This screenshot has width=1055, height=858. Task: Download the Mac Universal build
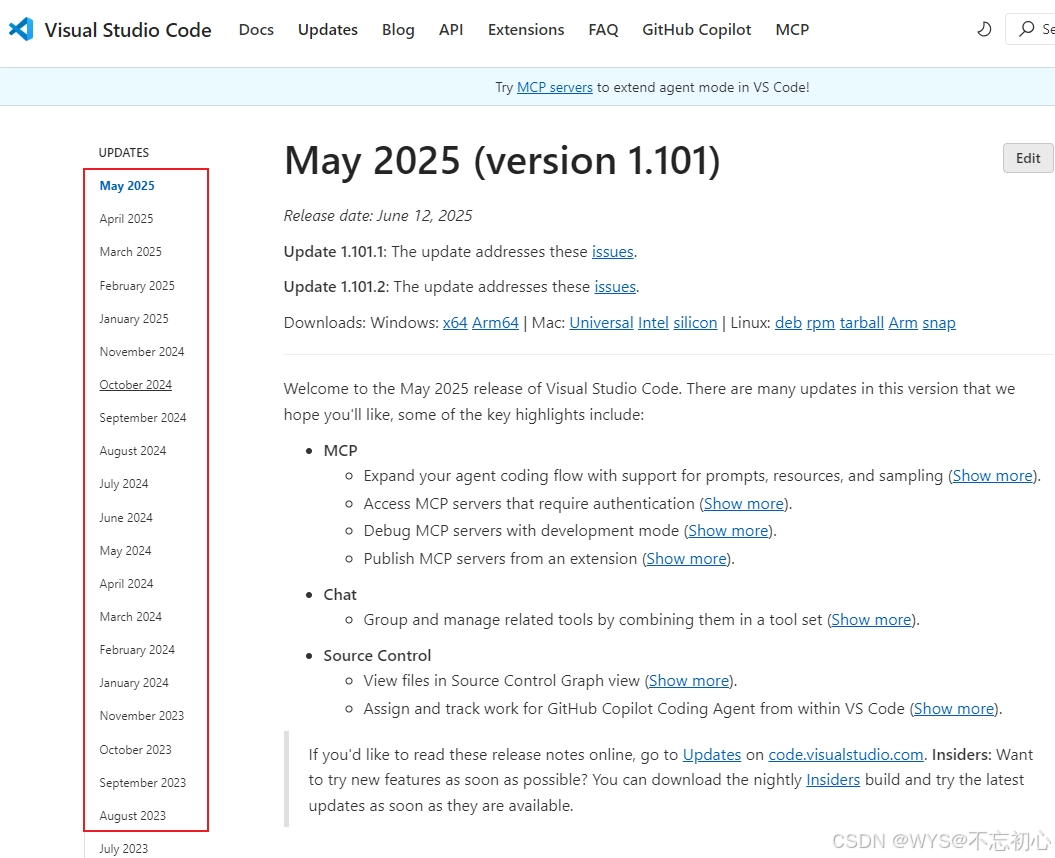[x=602, y=323]
